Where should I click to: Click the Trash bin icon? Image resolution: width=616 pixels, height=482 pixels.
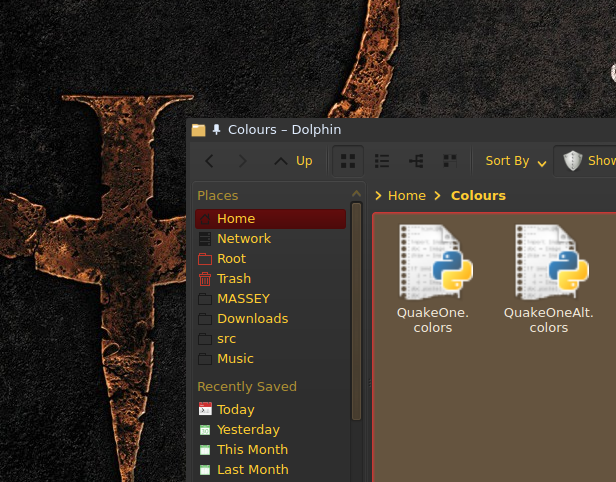tap(205, 279)
